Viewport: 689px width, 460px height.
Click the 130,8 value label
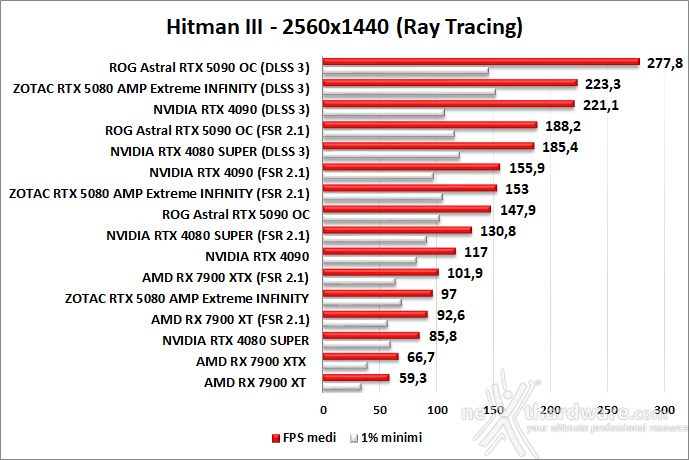pyautogui.click(x=498, y=231)
